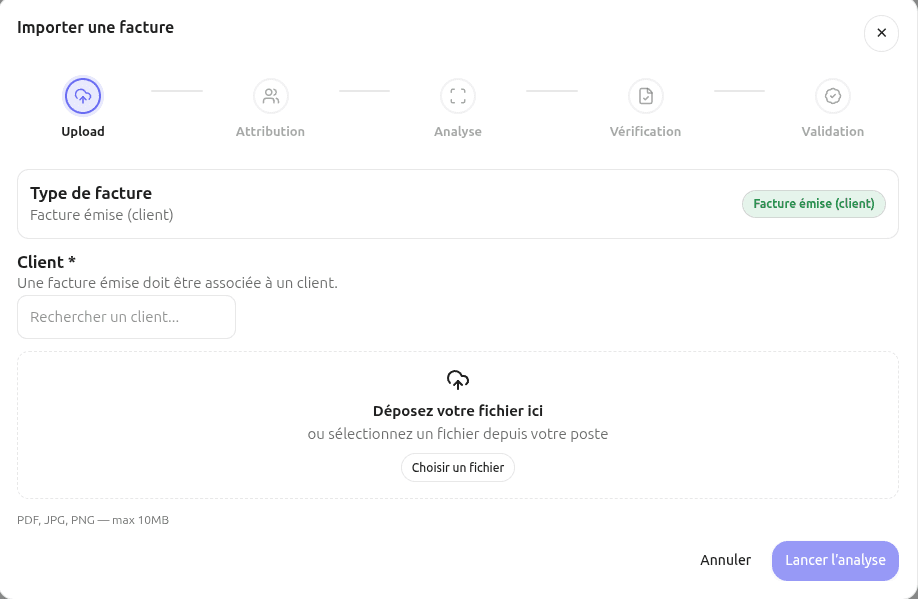Select the Validation step label

tap(833, 131)
